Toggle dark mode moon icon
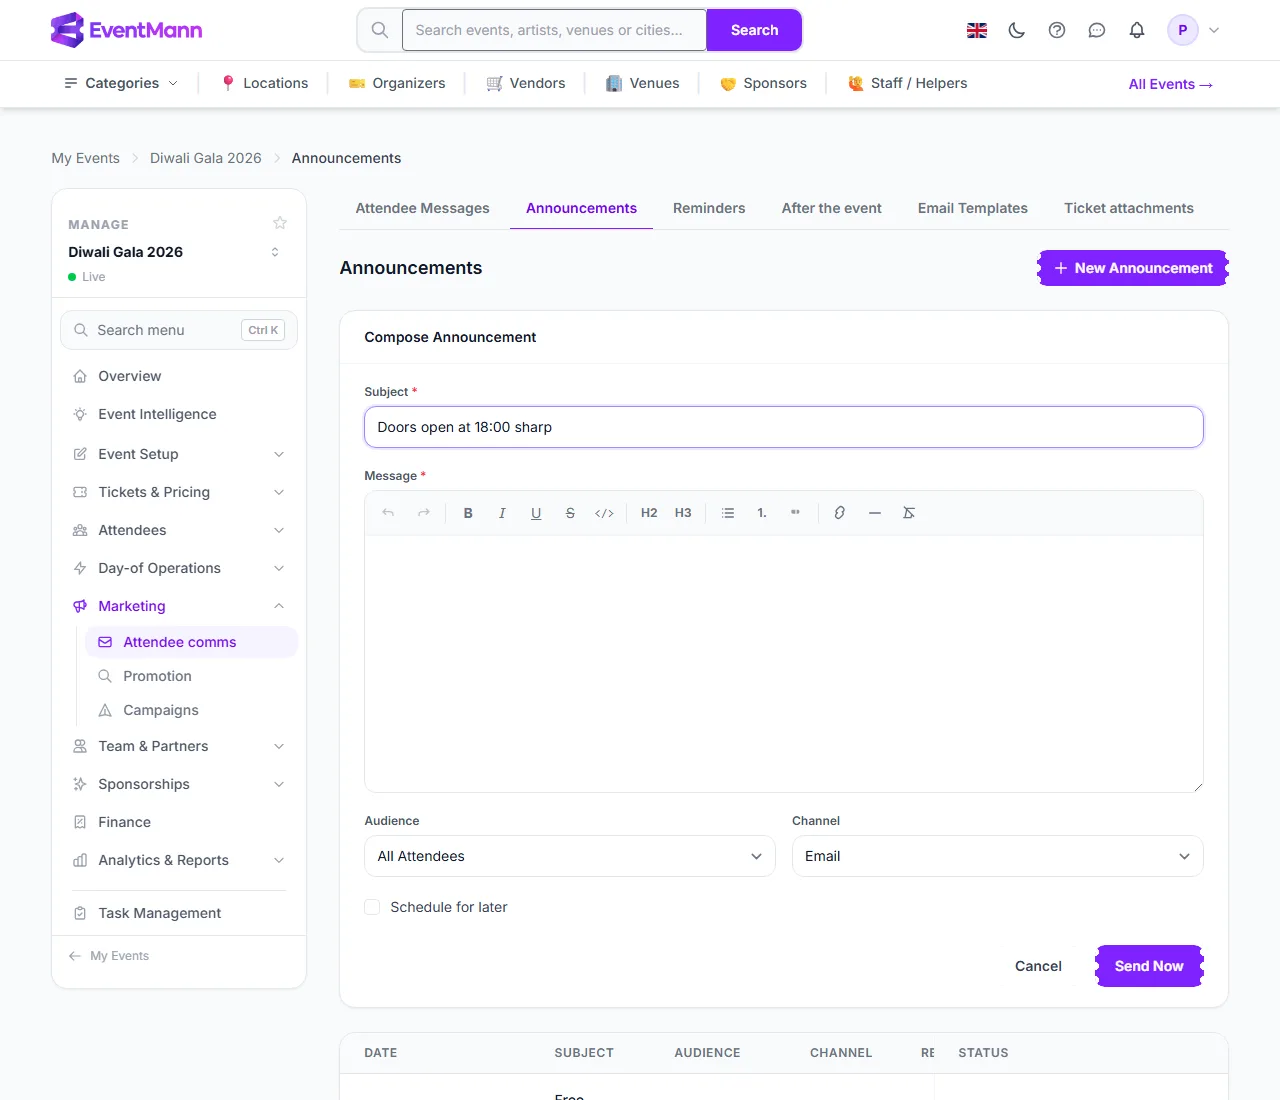The height and width of the screenshot is (1100, 1280). 1017,30
